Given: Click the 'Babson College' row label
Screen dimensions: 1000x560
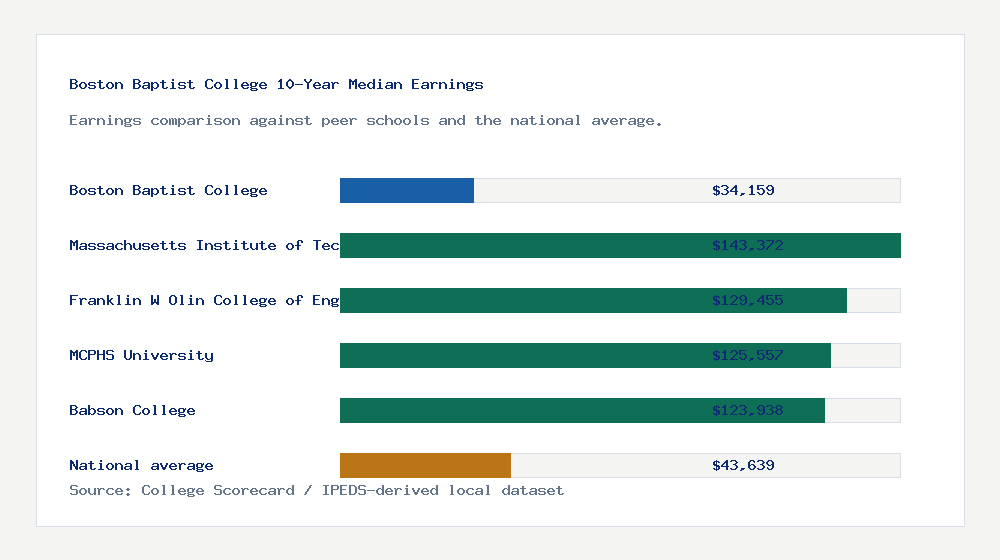Looking at the screenshot, I should (x=132, y=410).
